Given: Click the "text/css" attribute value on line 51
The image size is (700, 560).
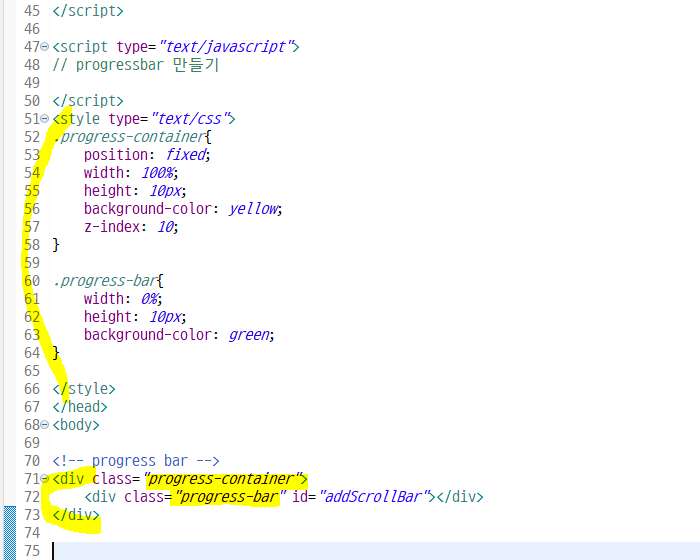Looking at the screenshot, I should 190,119.
